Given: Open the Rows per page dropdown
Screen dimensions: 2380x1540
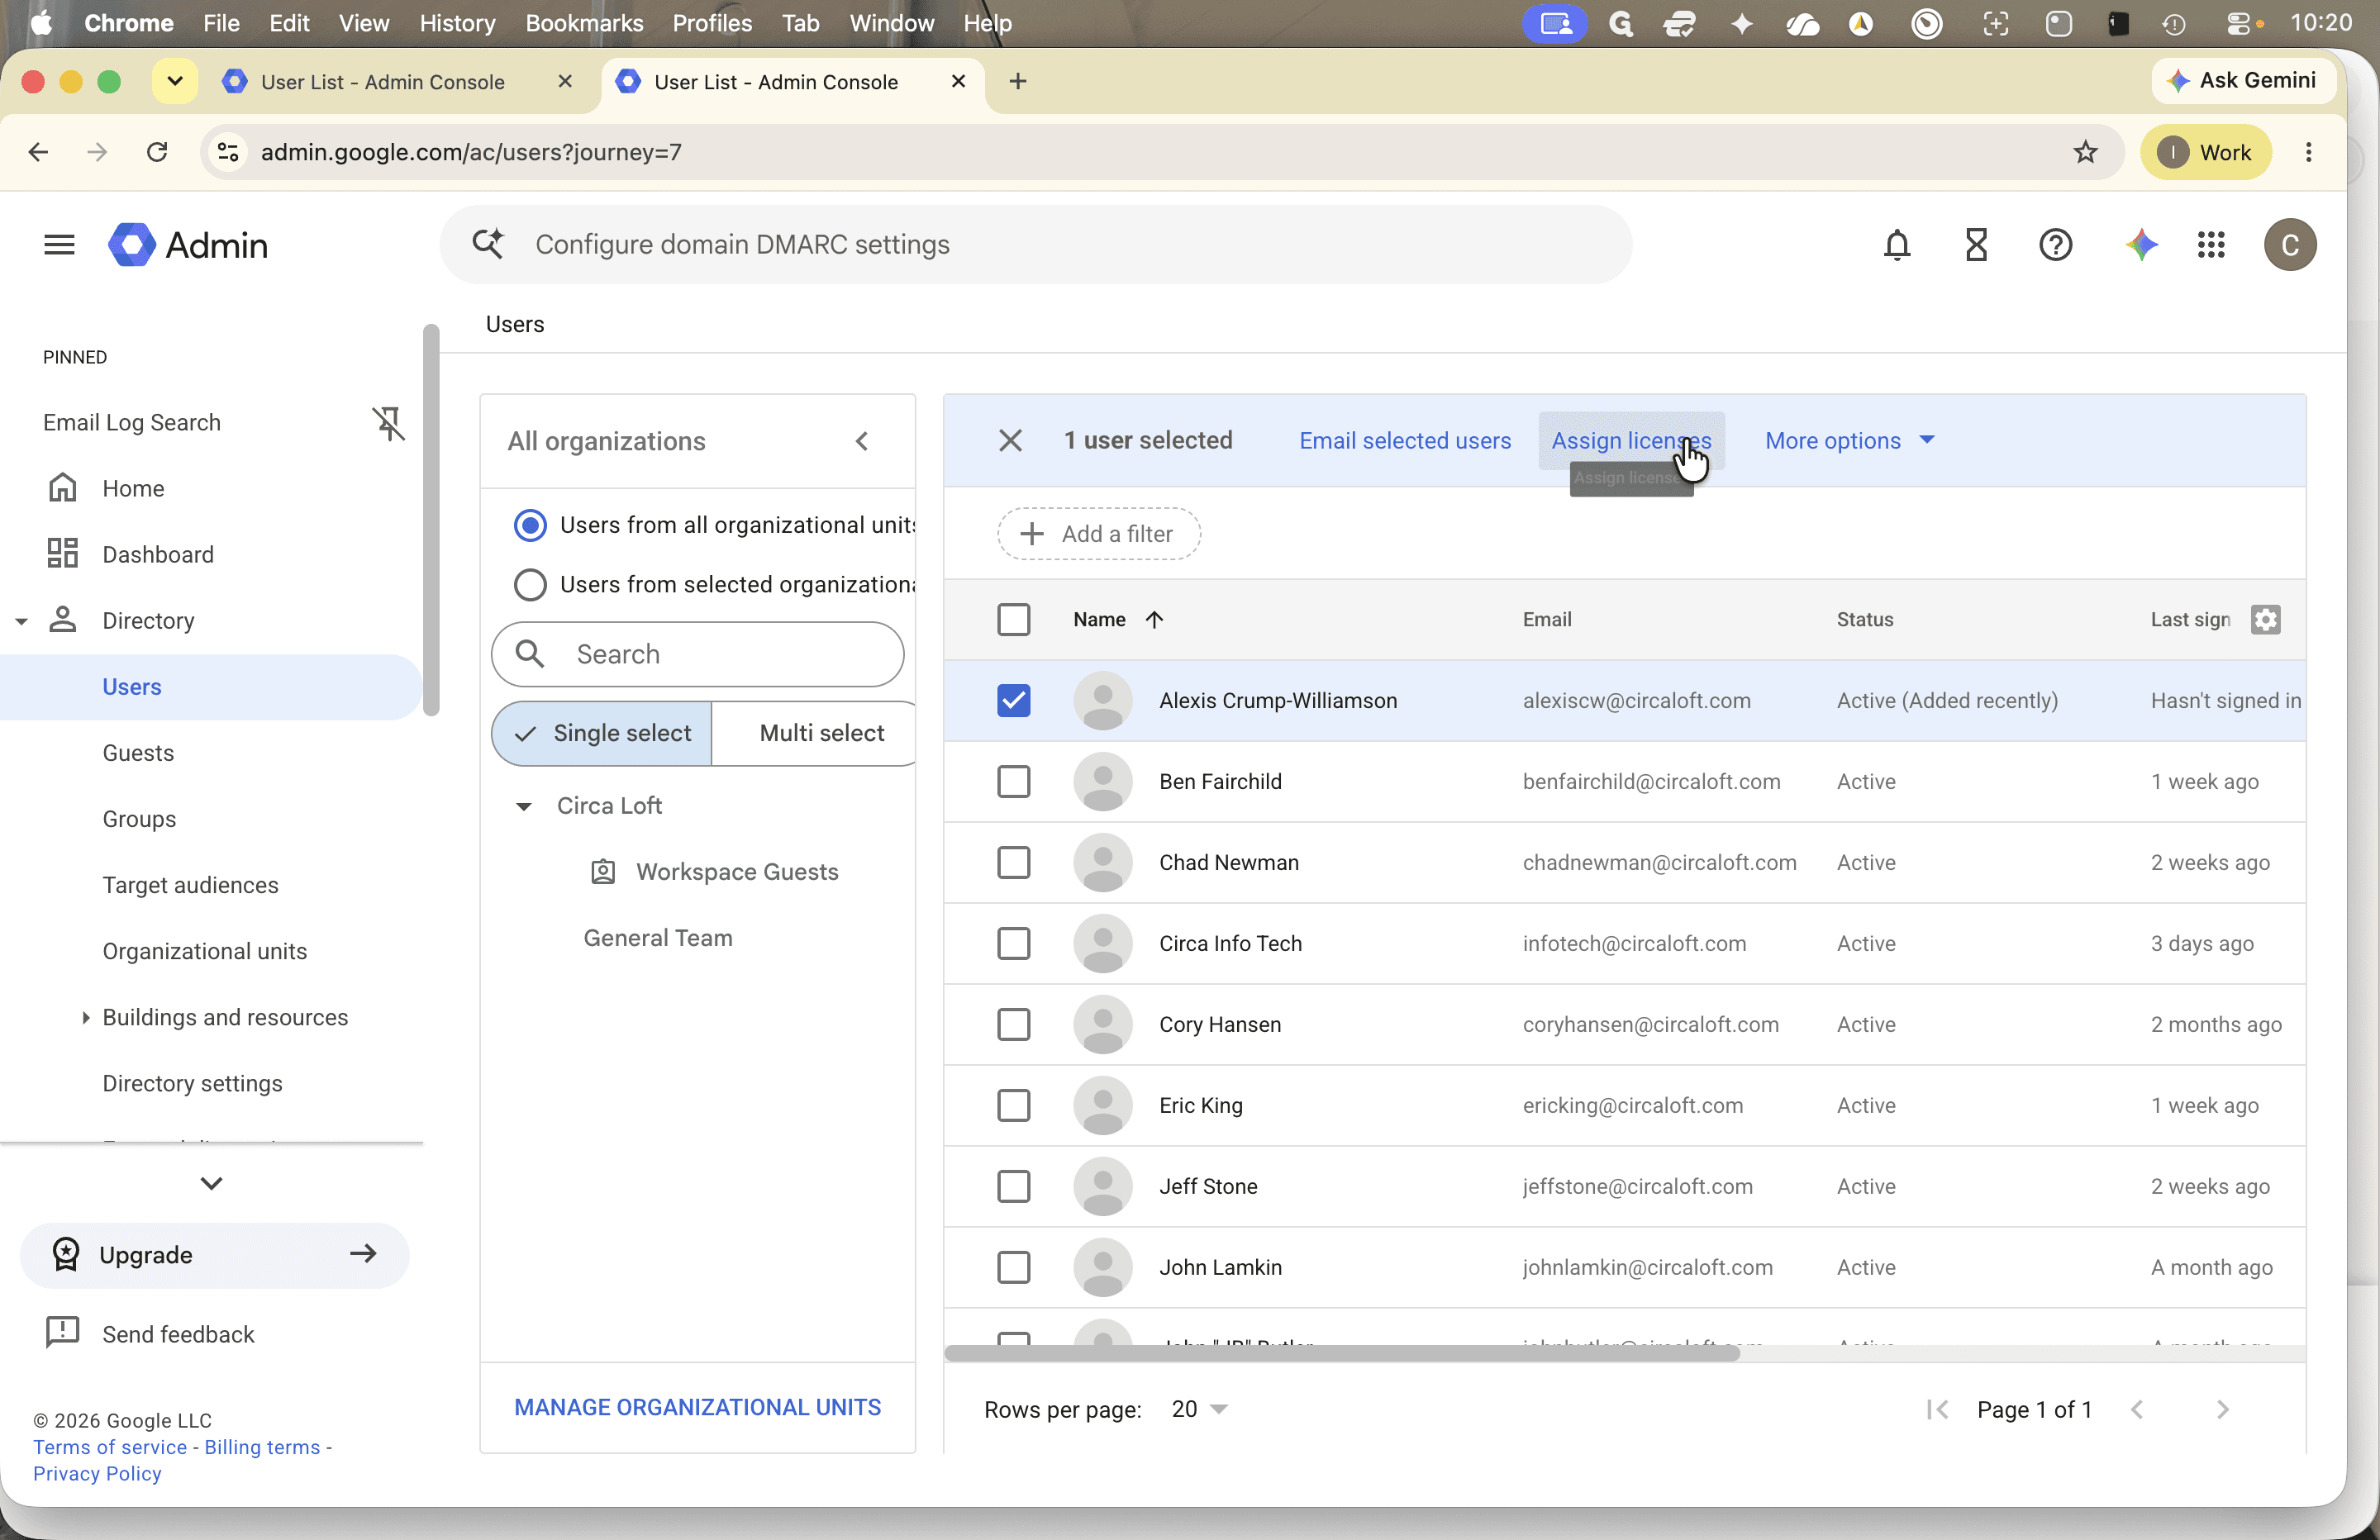Looking at the screenshot, I should (1199, 1410).
